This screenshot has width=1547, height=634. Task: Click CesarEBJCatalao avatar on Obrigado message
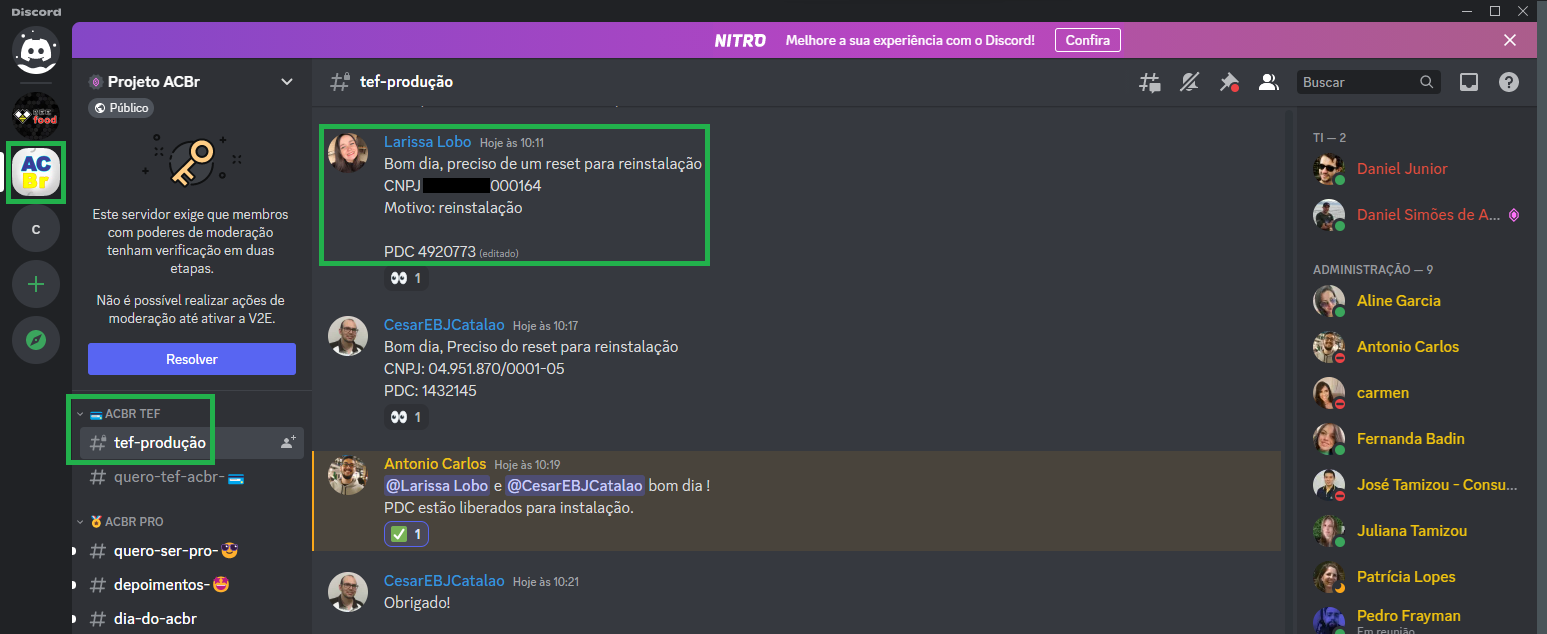click(x=348, y=592)
